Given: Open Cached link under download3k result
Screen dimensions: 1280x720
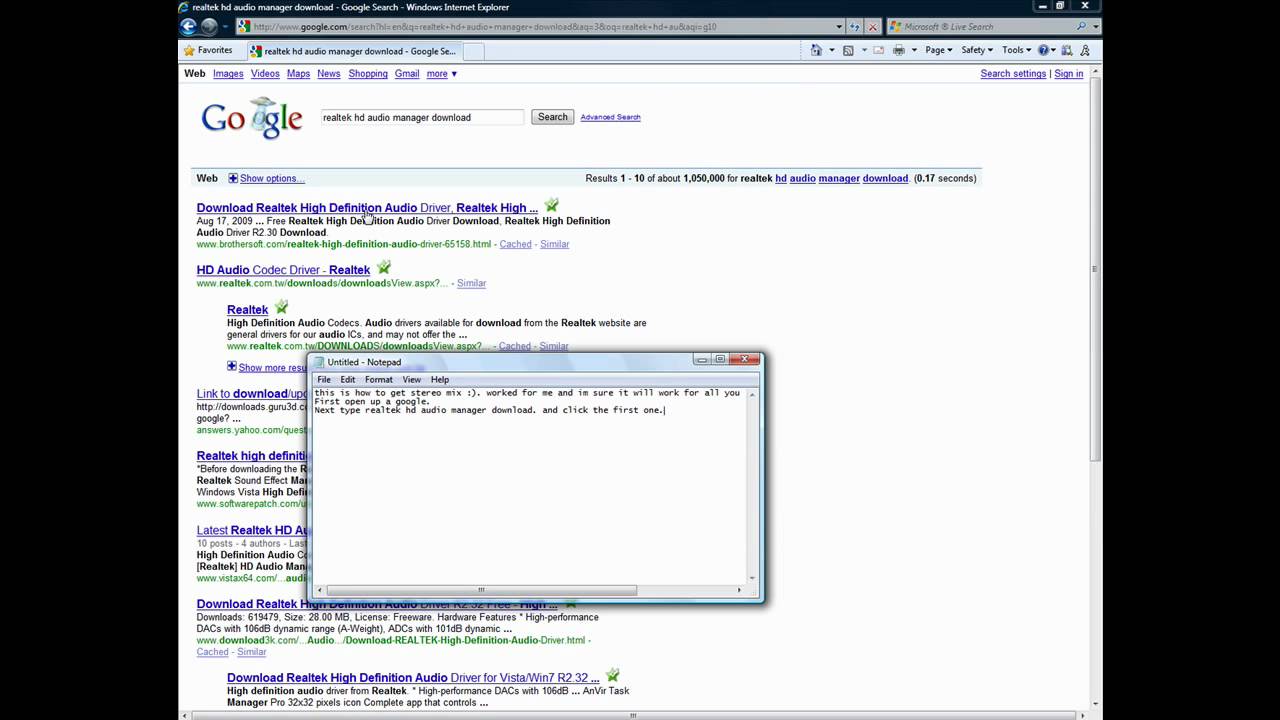Looking at the screenshot, I should [212, 652].
